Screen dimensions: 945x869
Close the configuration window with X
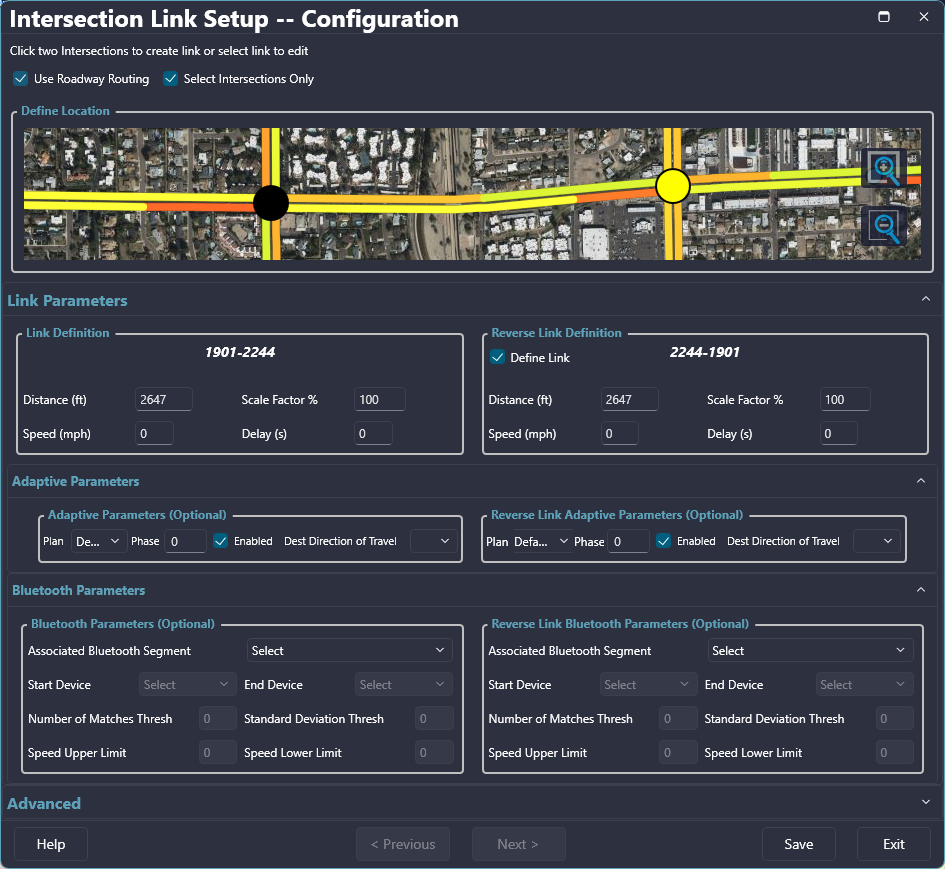tap(924, 17)
